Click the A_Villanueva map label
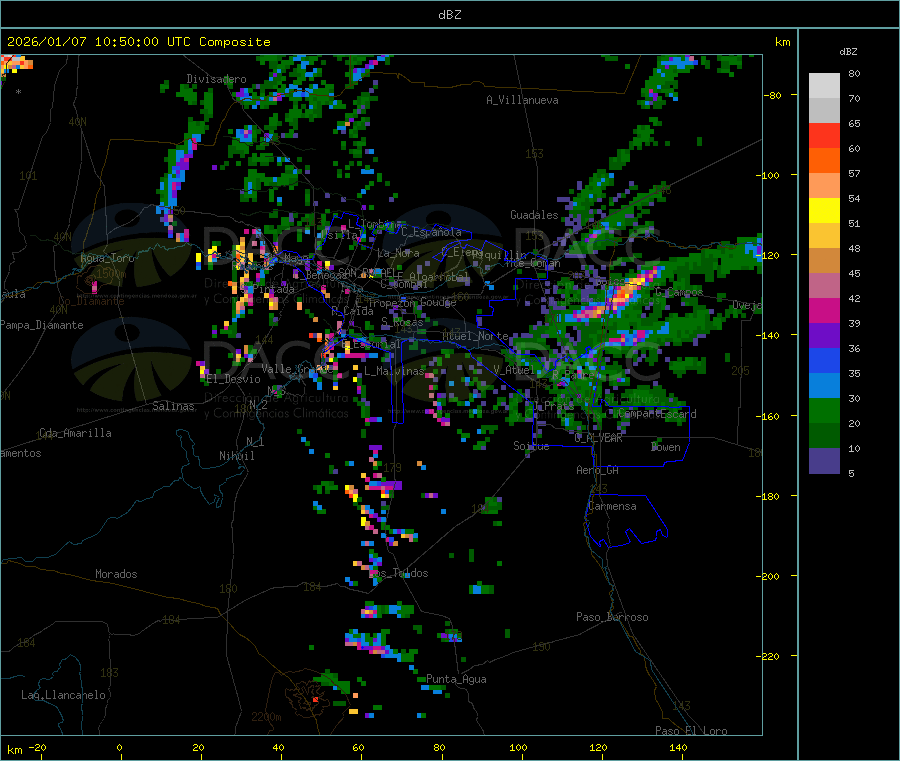 [522, 100]
